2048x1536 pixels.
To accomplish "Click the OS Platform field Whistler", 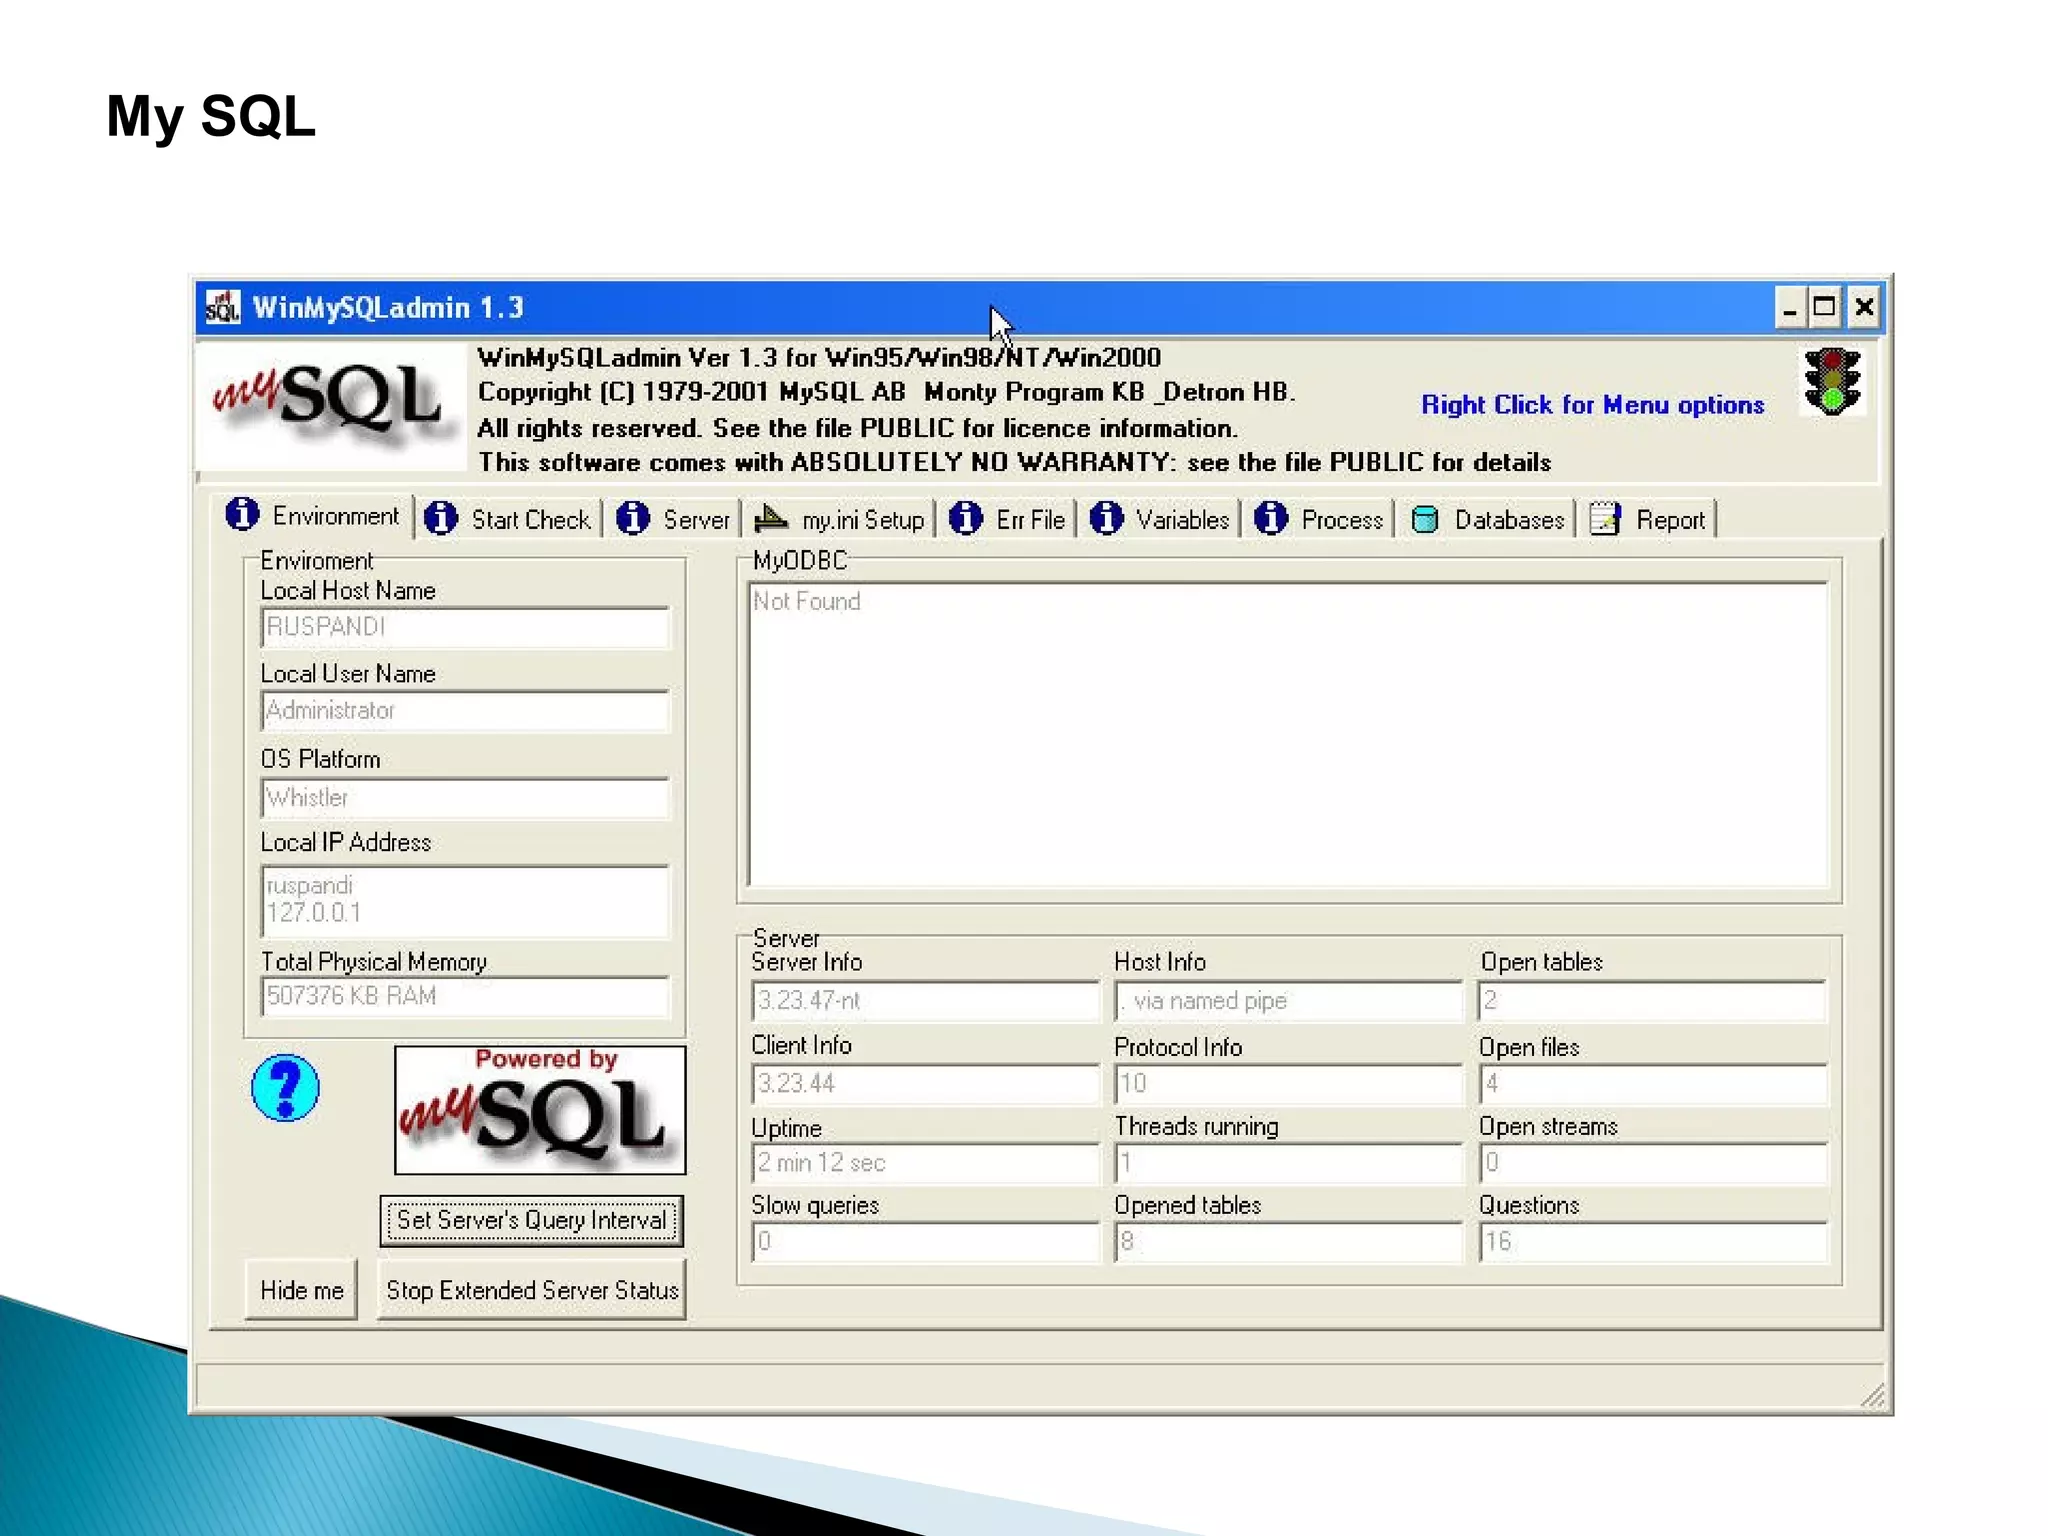I will click(x=465, y=798).
